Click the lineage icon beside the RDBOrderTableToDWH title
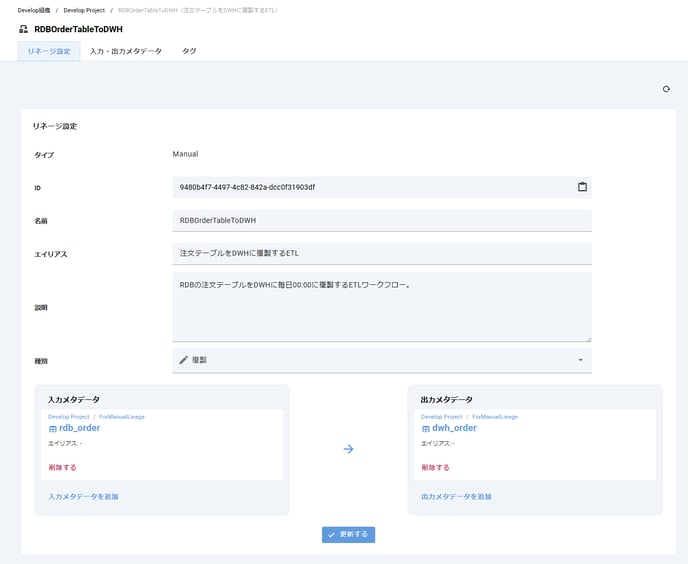 pyautogui.click(x=23, y=30)
